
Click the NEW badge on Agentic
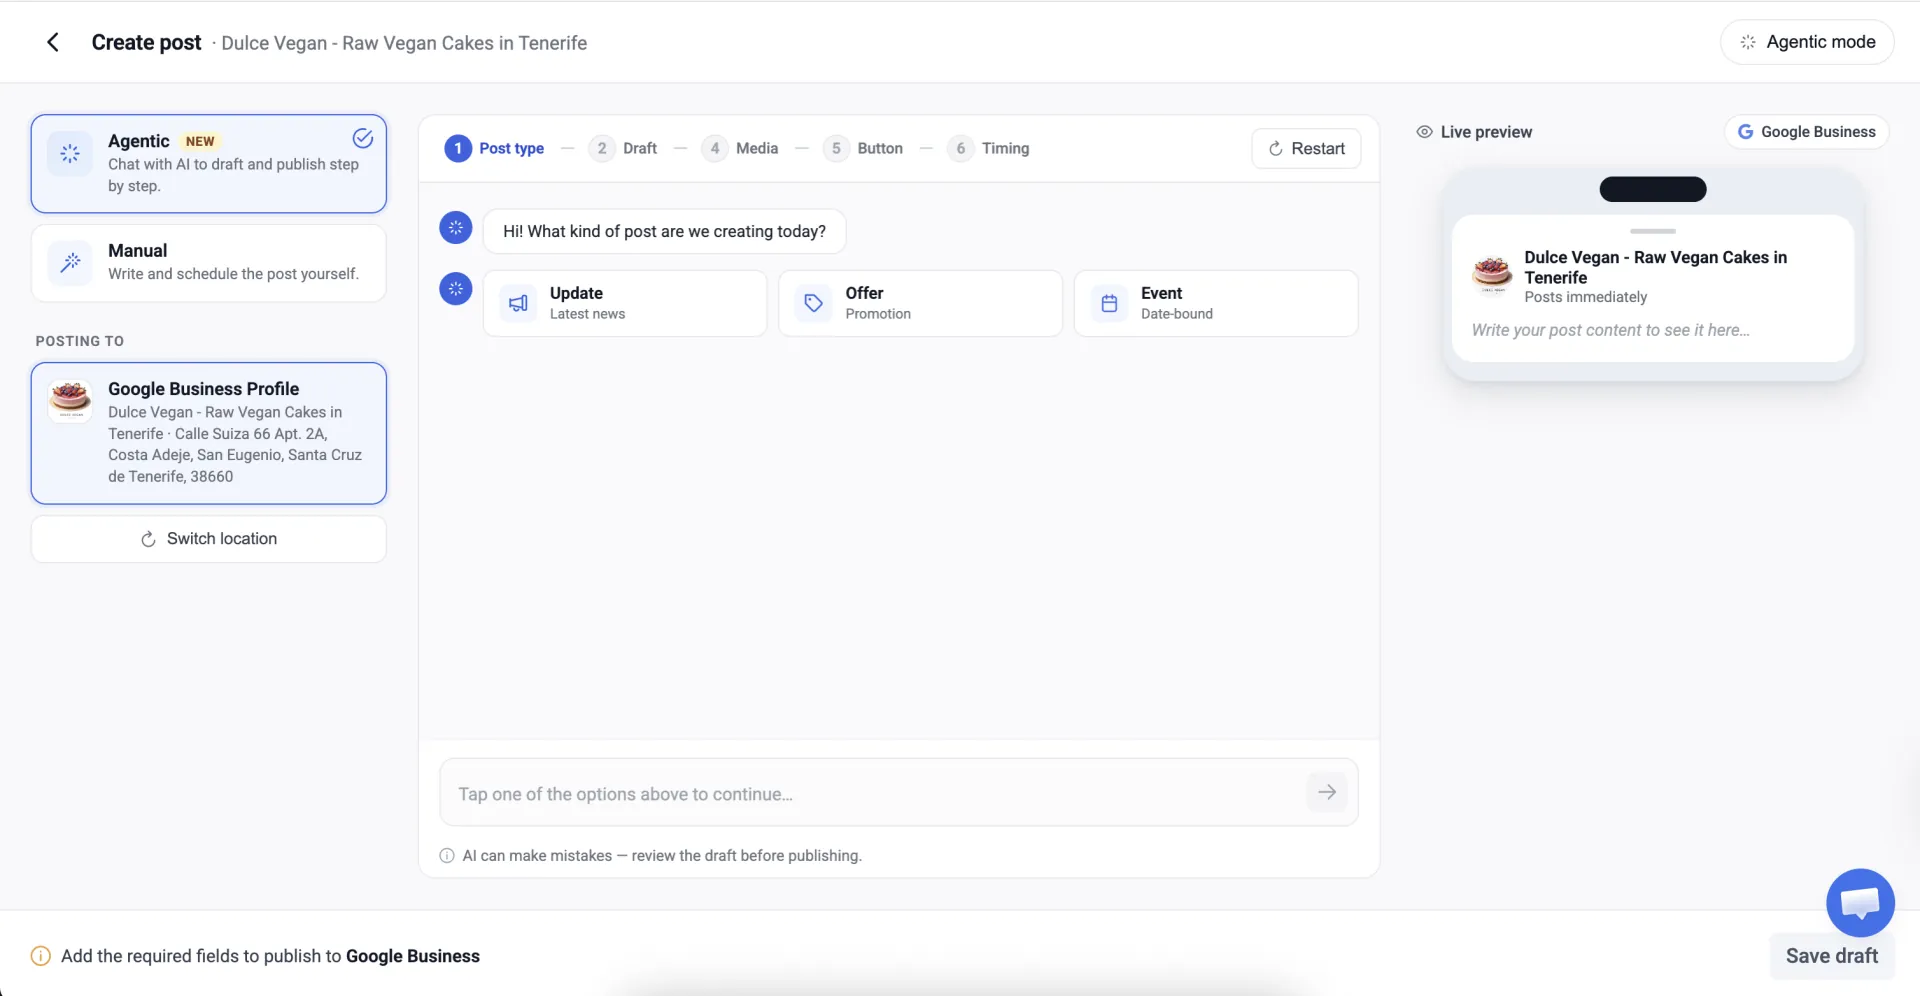[x=200, y=141]
